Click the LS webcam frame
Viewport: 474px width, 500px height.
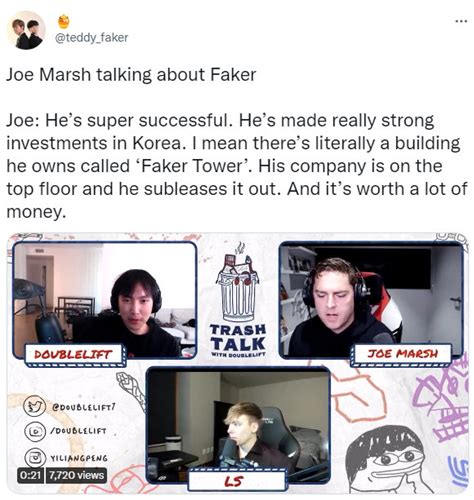[x=238, y=425]
